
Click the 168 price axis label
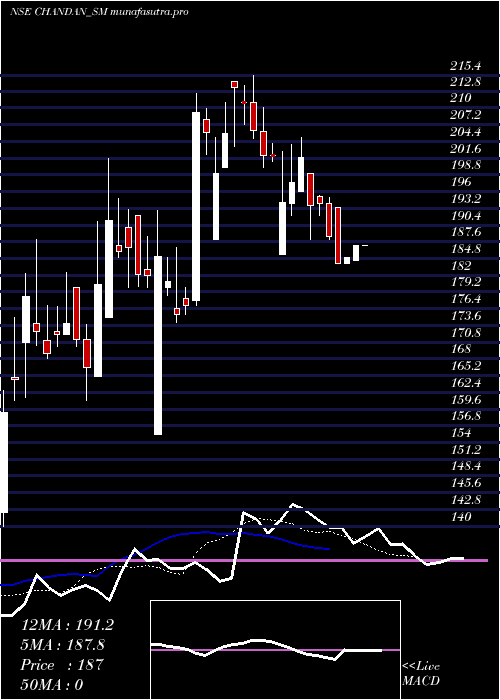point(461,349)
